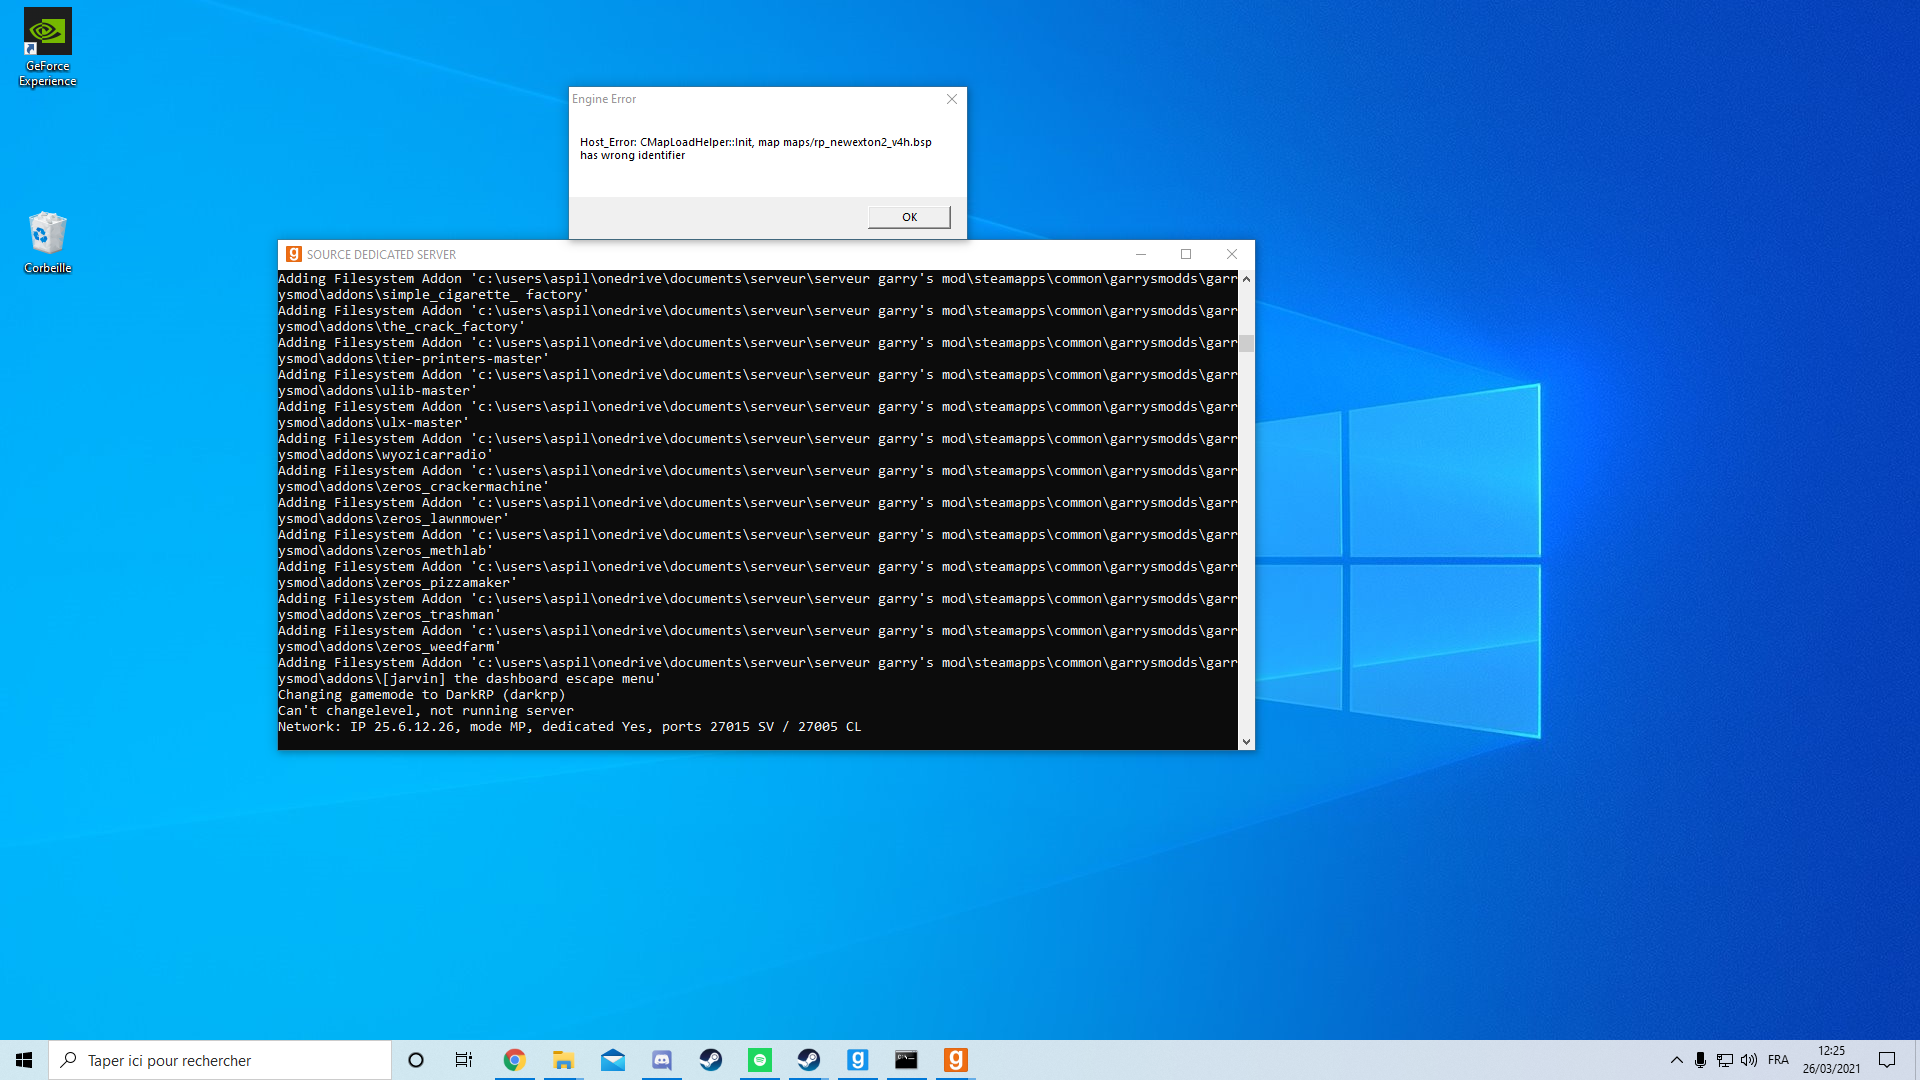
Task: Click the 'zeros_methlab' addon console line
Action: [x=386, y=551]
